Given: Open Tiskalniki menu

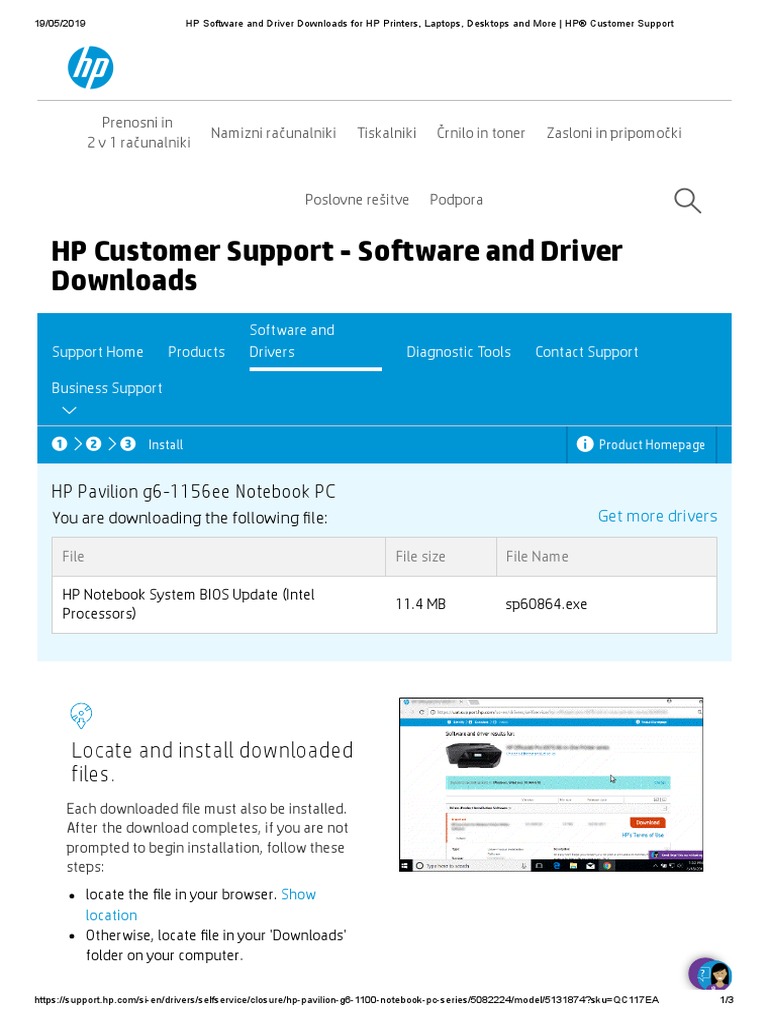Looking at the screenshot, I should click(387, 133).
